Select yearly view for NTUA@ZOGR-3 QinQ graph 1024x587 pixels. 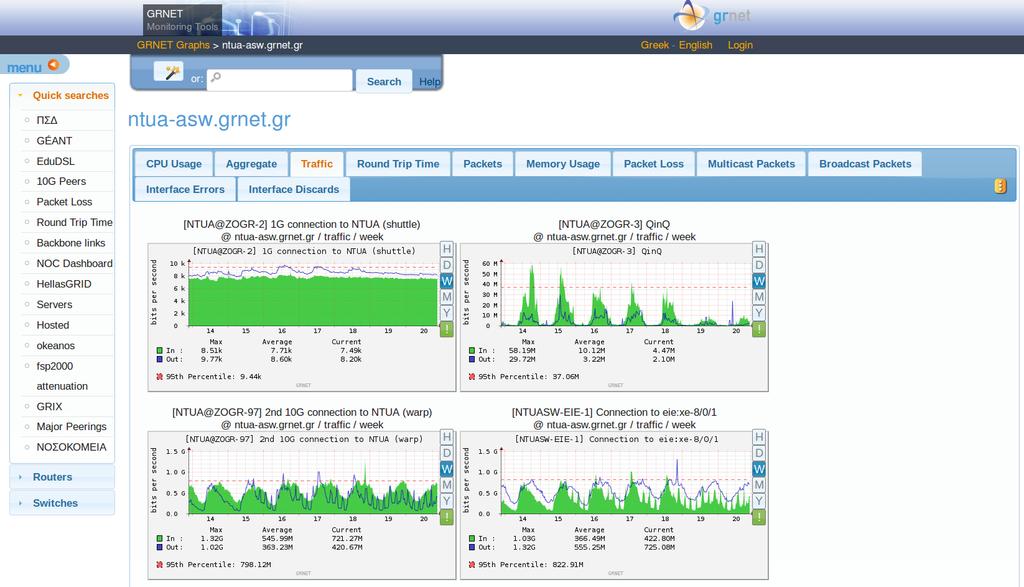pos(759,313)
